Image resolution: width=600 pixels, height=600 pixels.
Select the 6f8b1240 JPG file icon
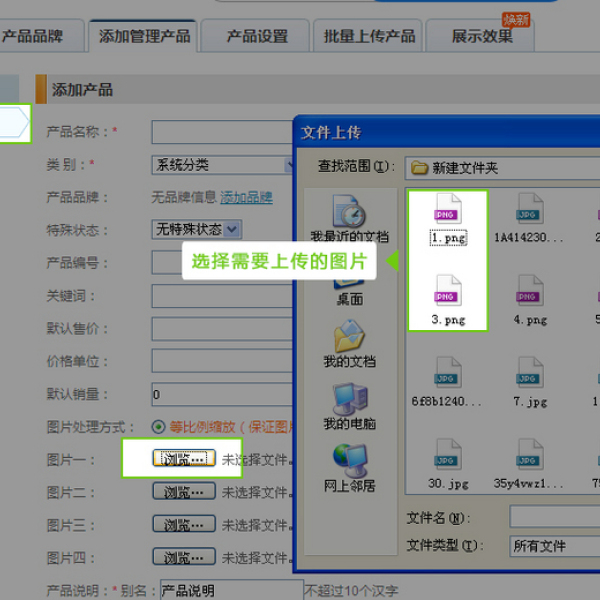(x=448, y=373)
